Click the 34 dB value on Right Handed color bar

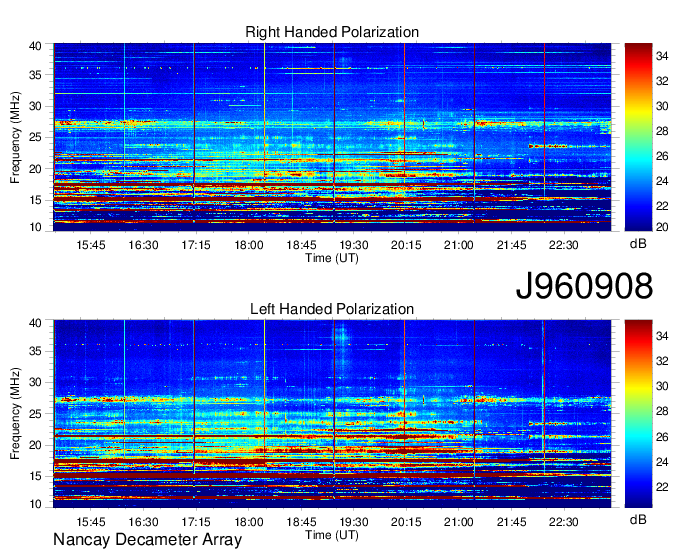pos(662,56)
